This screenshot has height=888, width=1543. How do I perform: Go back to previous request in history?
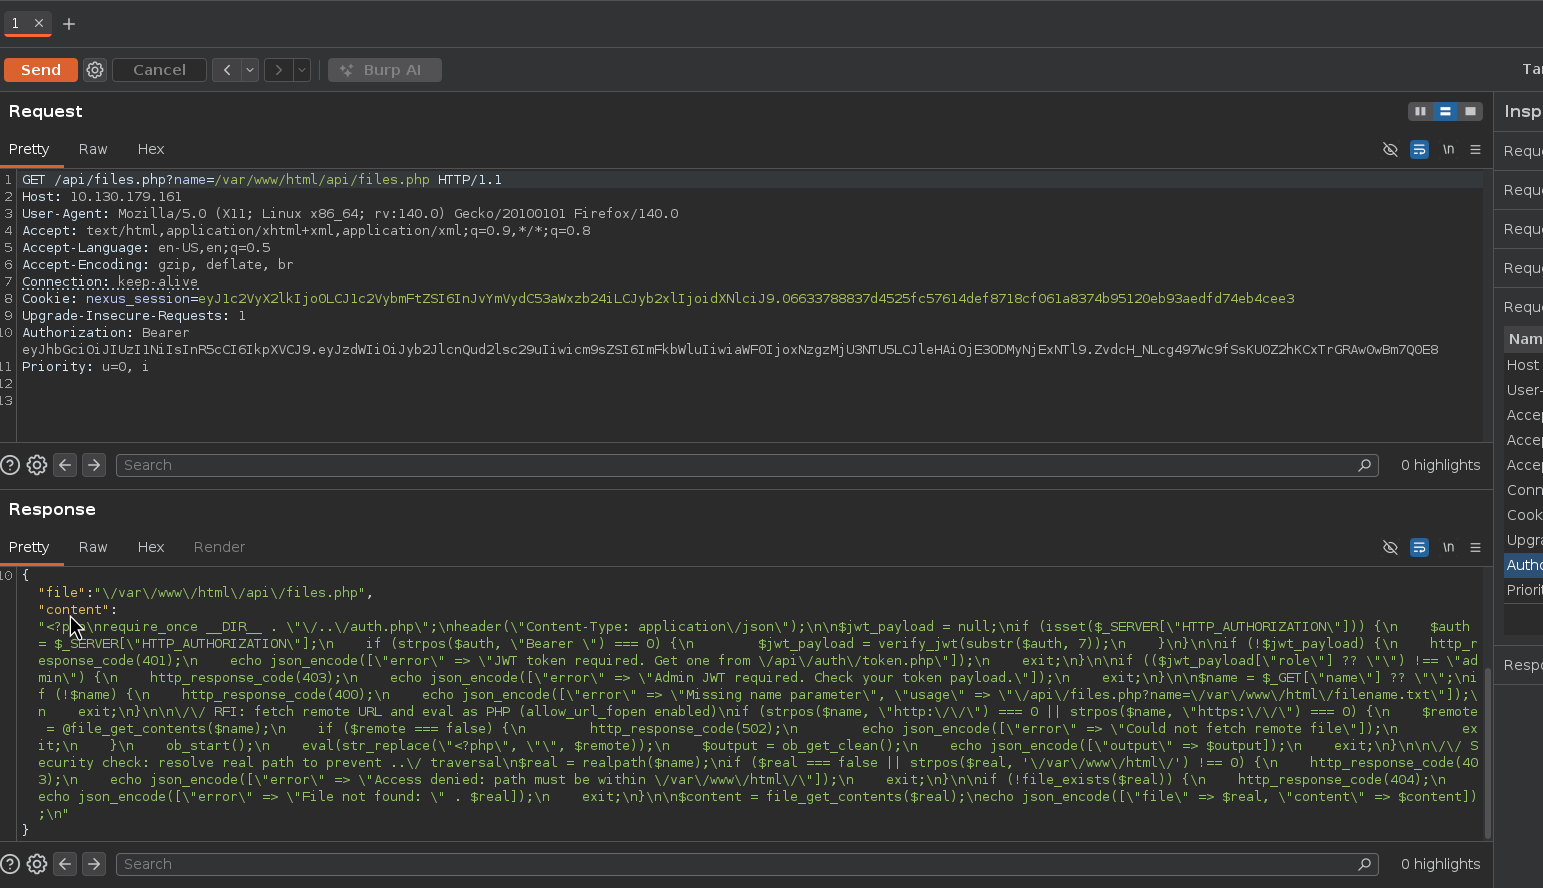(x=227, y=70)
